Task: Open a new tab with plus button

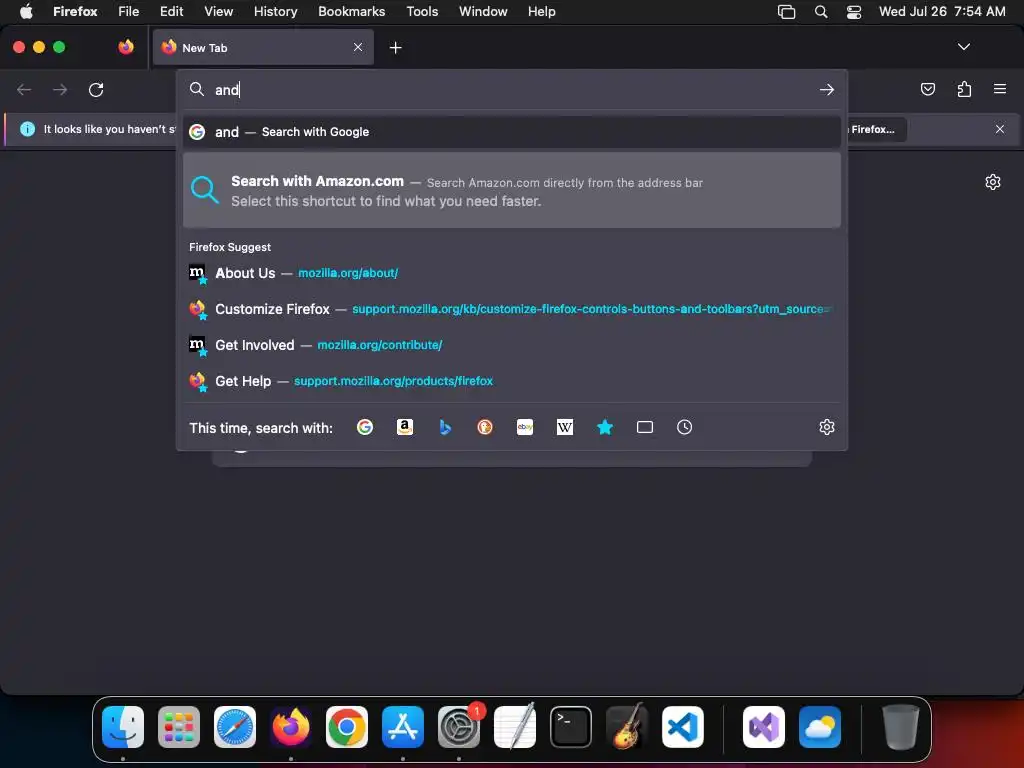Action: click(x=395, y=48)
